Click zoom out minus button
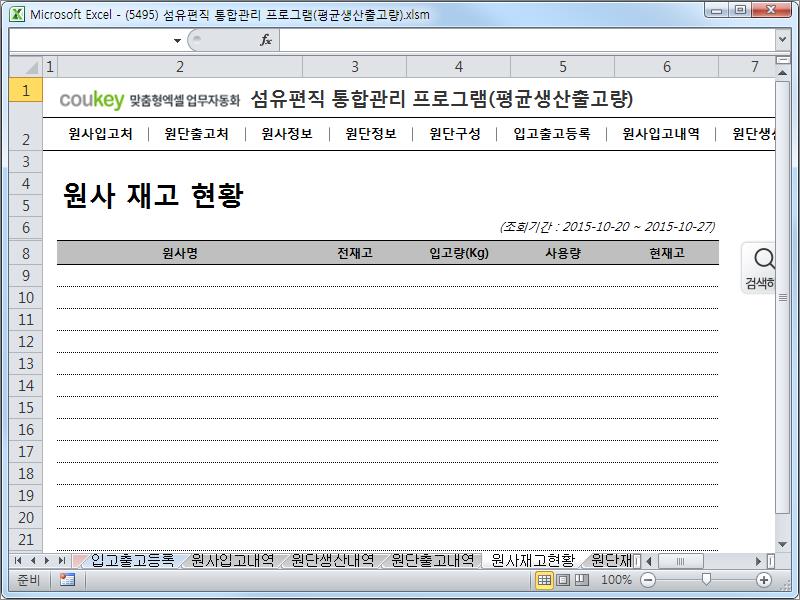The image size is (800, 600). [647, 580]
